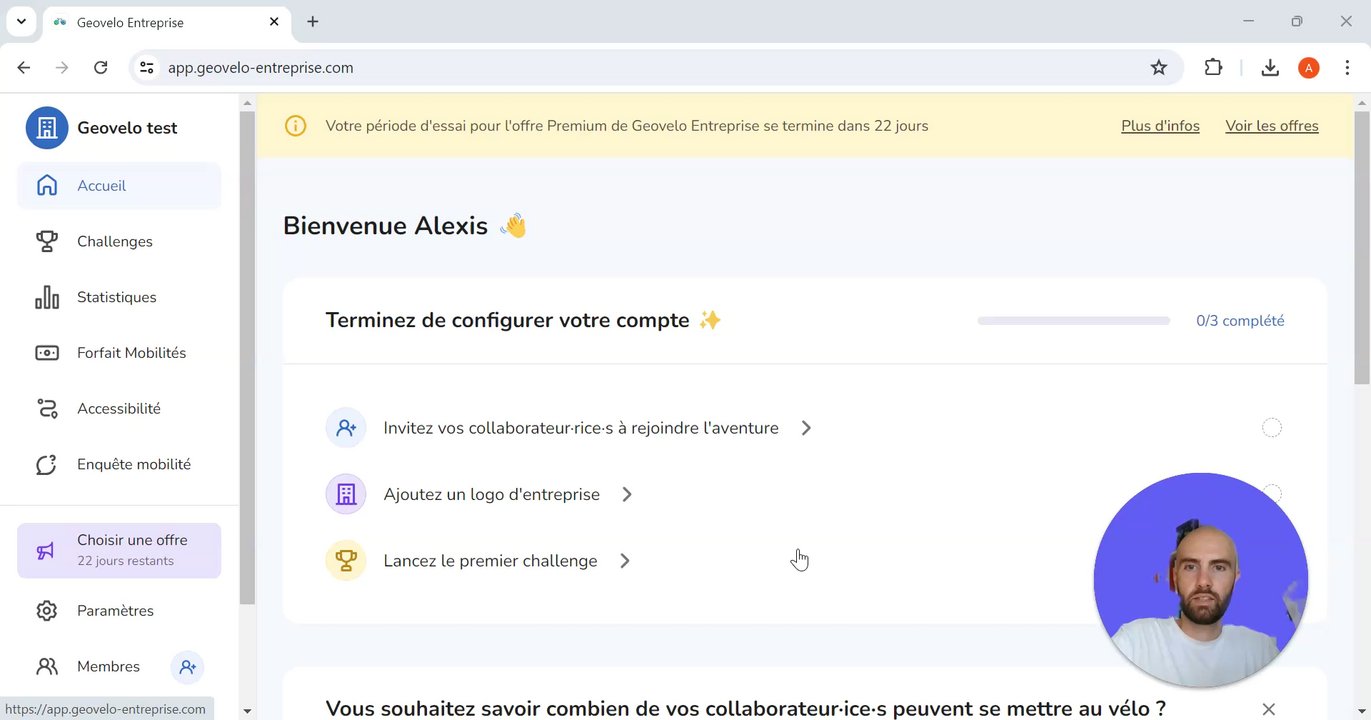Click the yellow trophy challenge icon

tap(346, 561)
